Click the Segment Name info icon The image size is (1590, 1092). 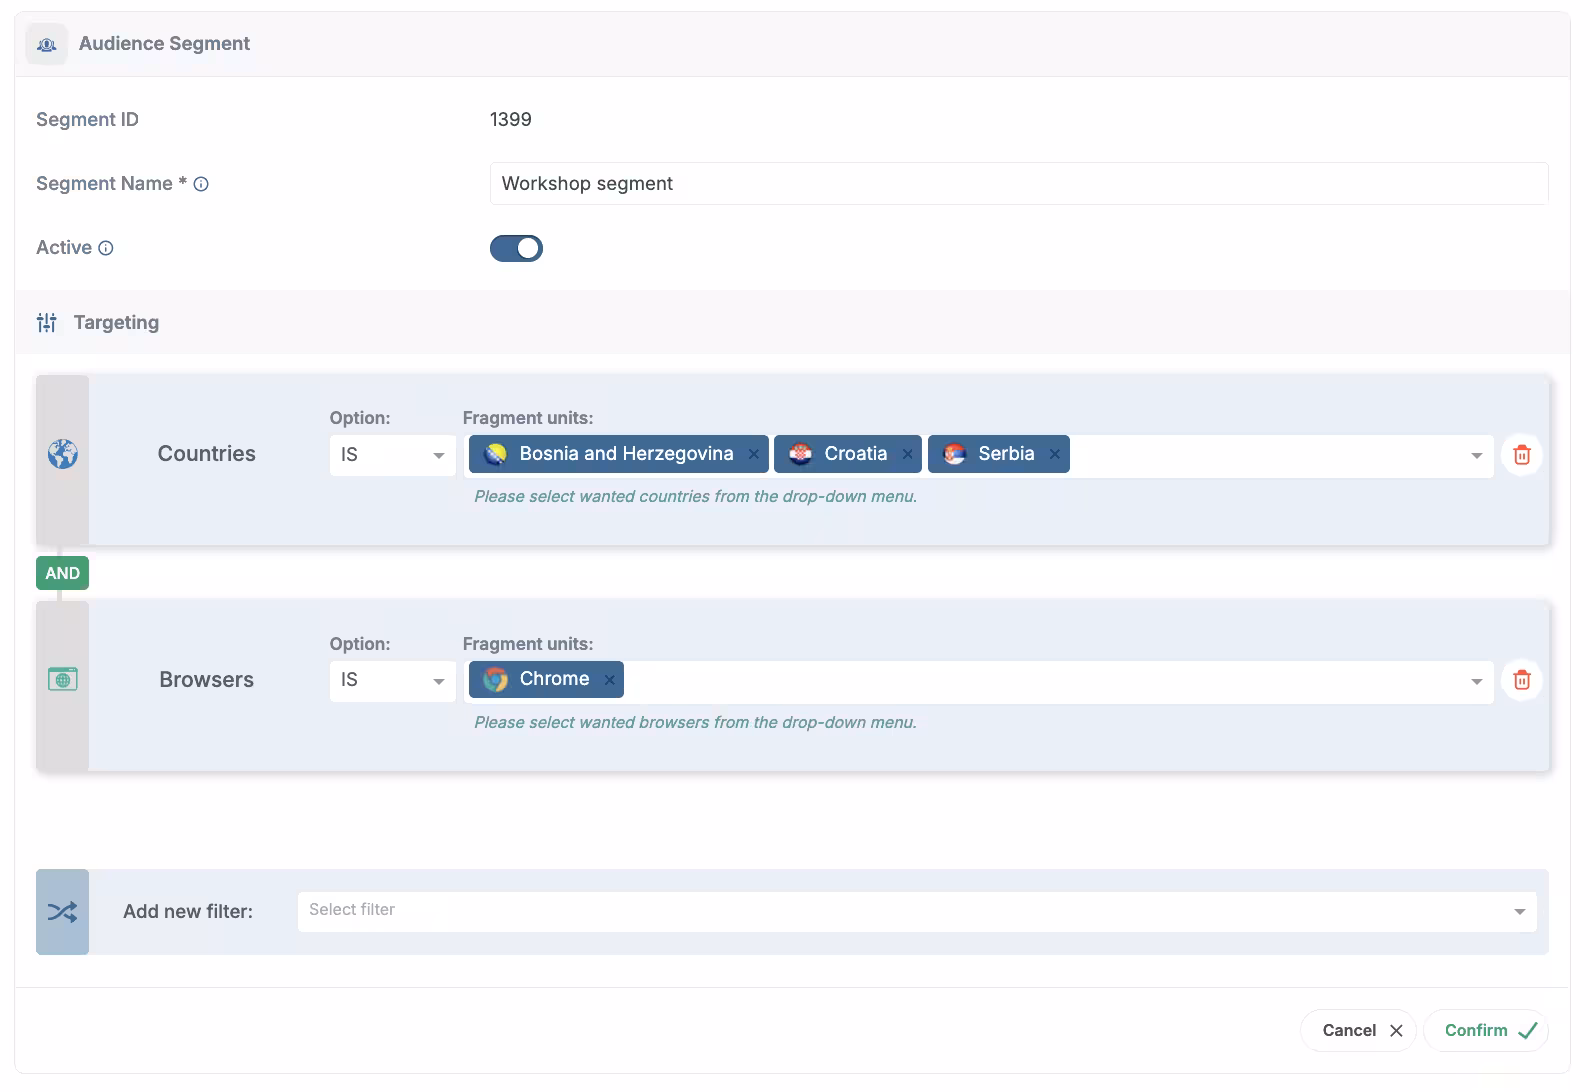pyautogui.click(x=201, y=184)
